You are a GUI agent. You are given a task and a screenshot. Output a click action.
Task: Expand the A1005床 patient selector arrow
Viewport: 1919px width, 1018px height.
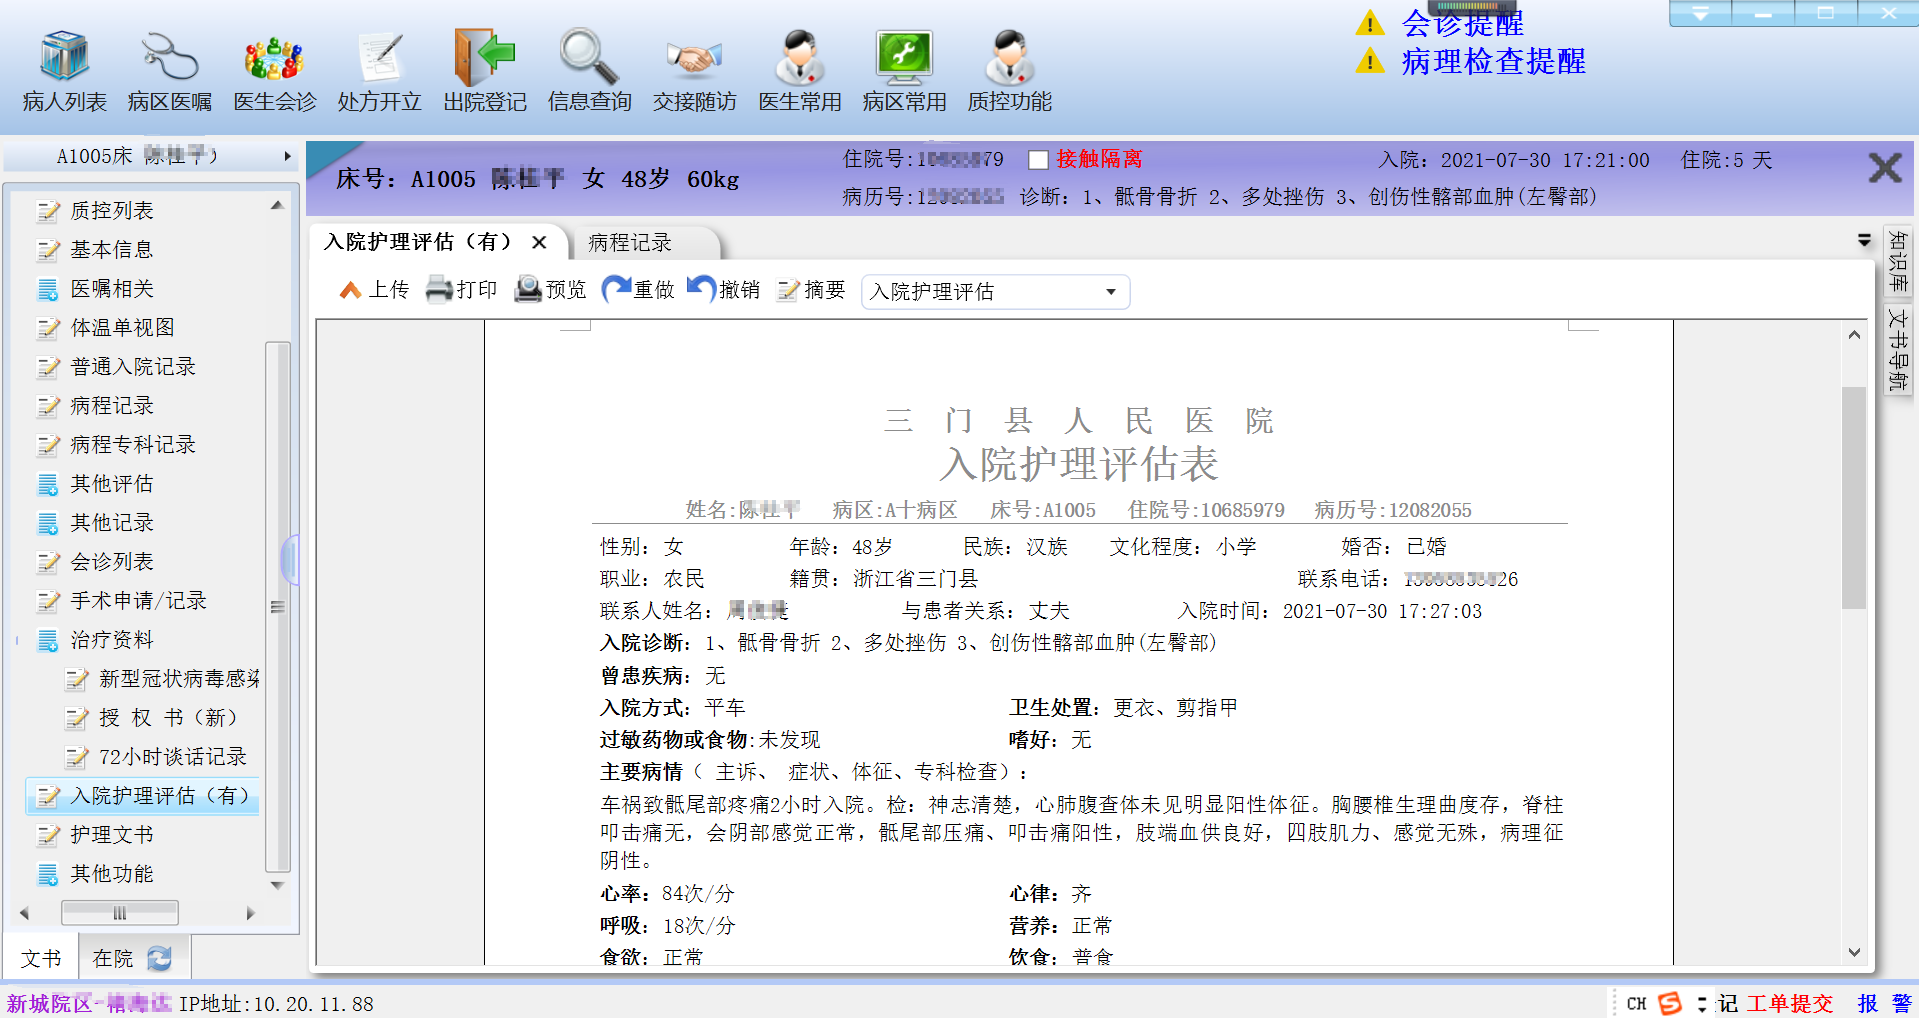287,156
